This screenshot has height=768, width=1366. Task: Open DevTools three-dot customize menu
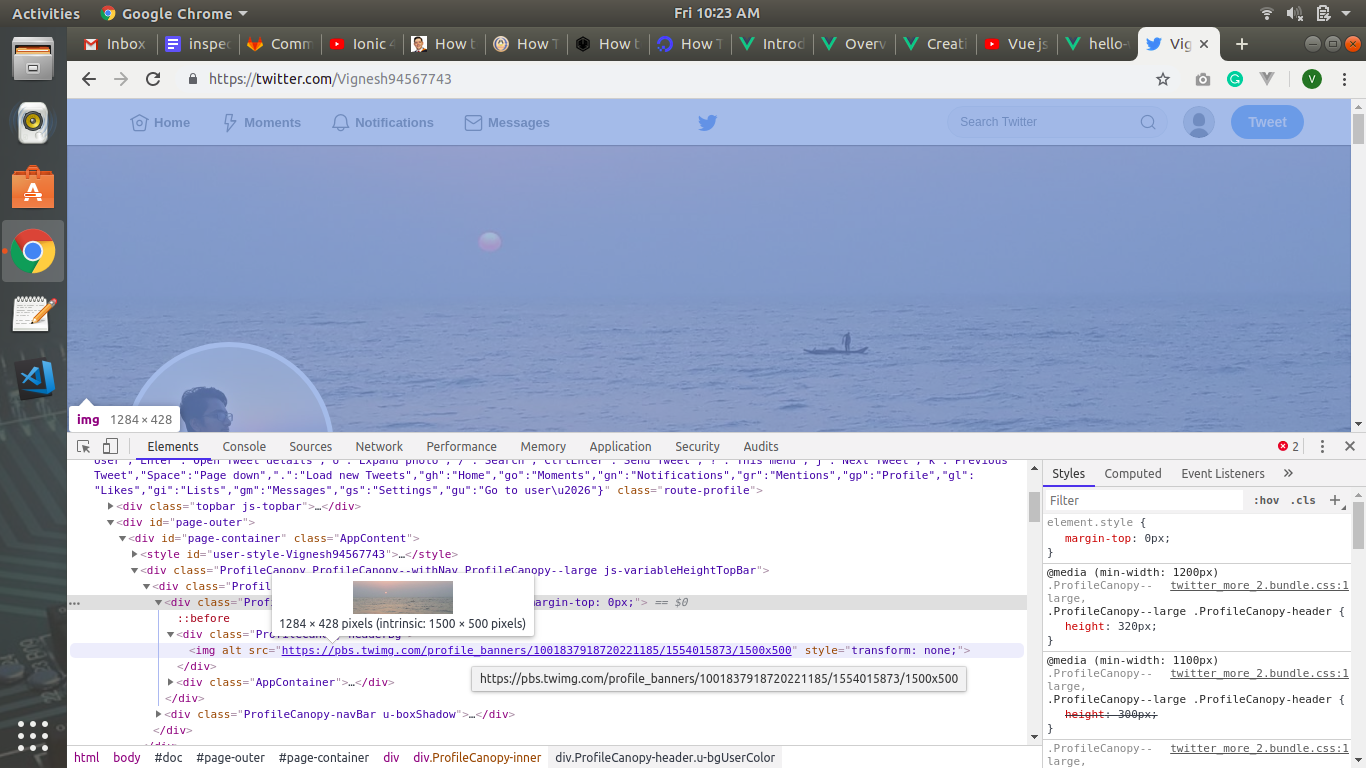(x=1322, y=447)
